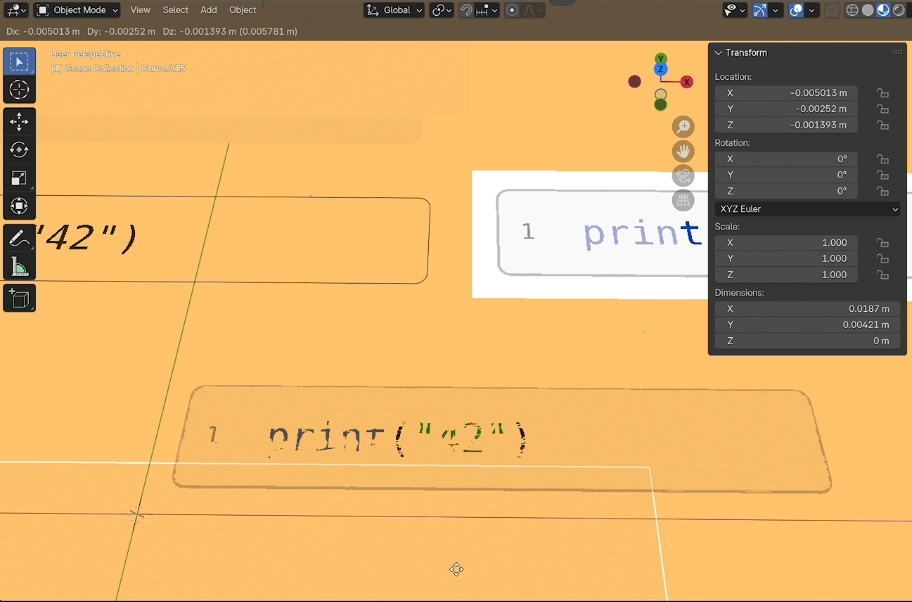Image resolution: width=912 pixels, height=602 pixels.
Task: Lock Rotation Y value
Action: pos(883,175)
